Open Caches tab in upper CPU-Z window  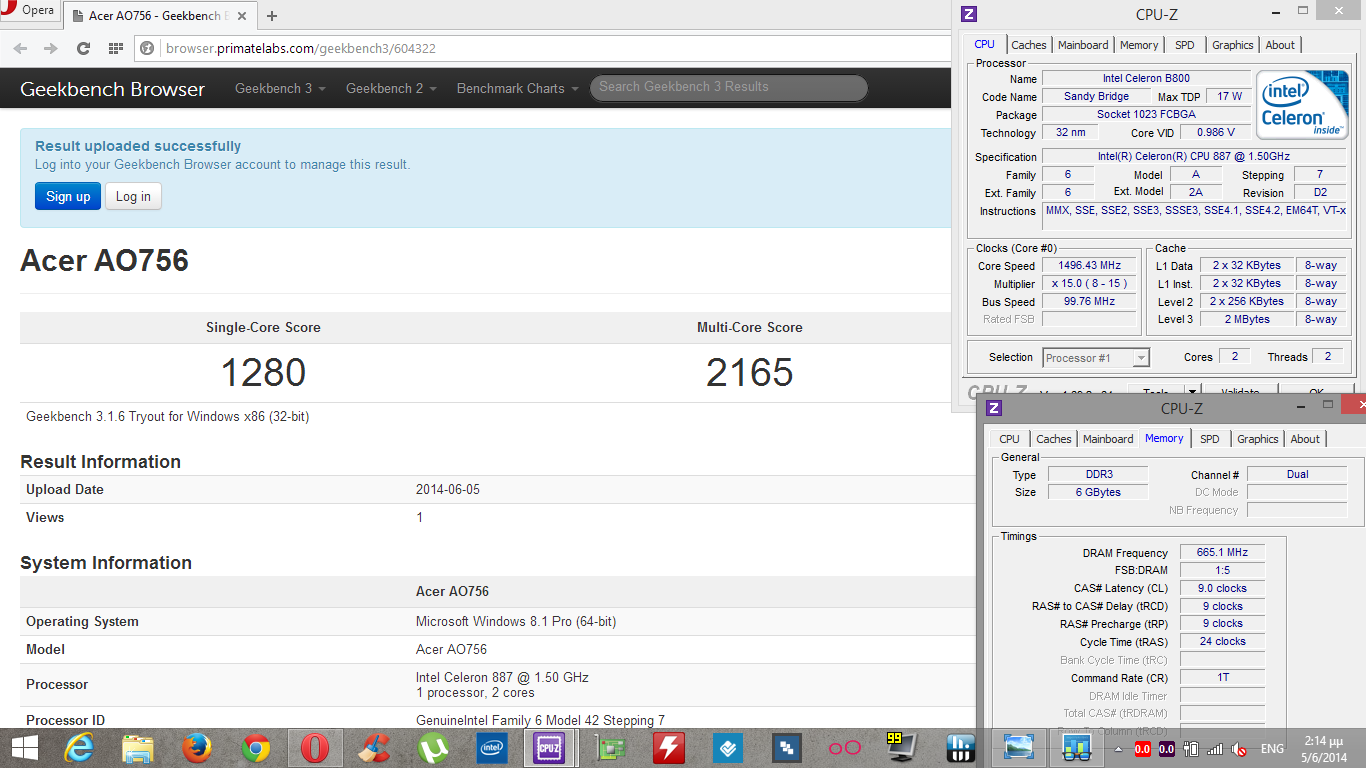tap(1028, 45)
